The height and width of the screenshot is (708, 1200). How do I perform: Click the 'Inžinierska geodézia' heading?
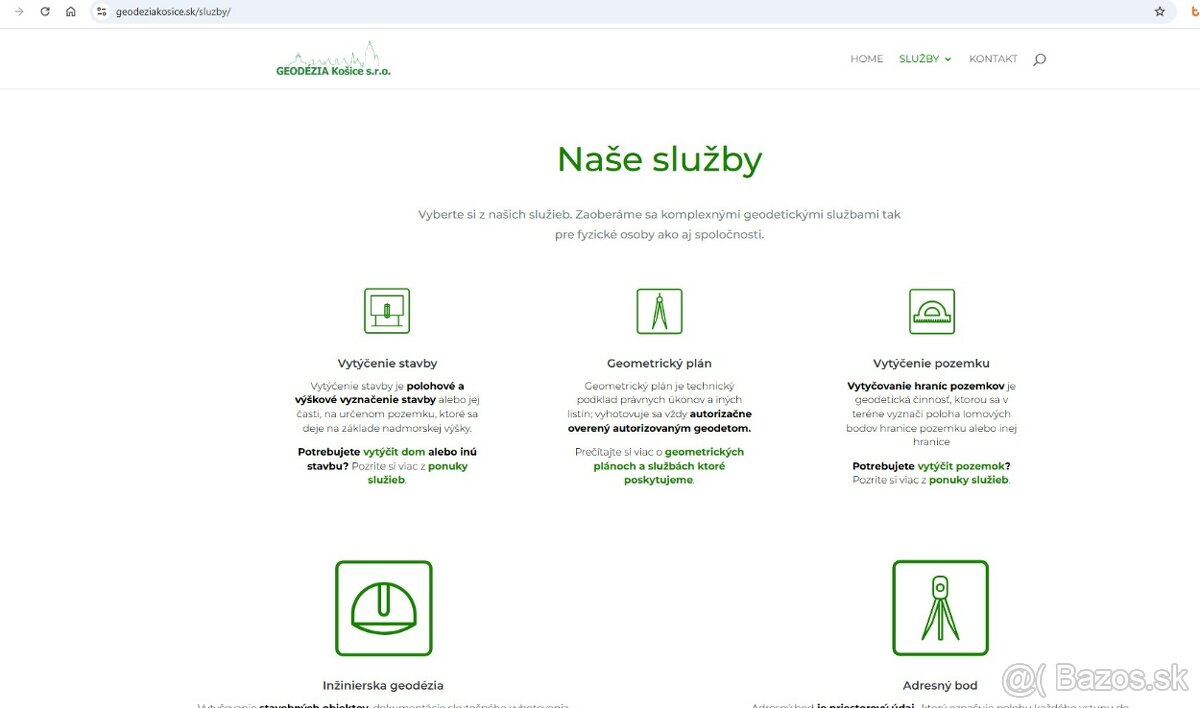[384, 686]
